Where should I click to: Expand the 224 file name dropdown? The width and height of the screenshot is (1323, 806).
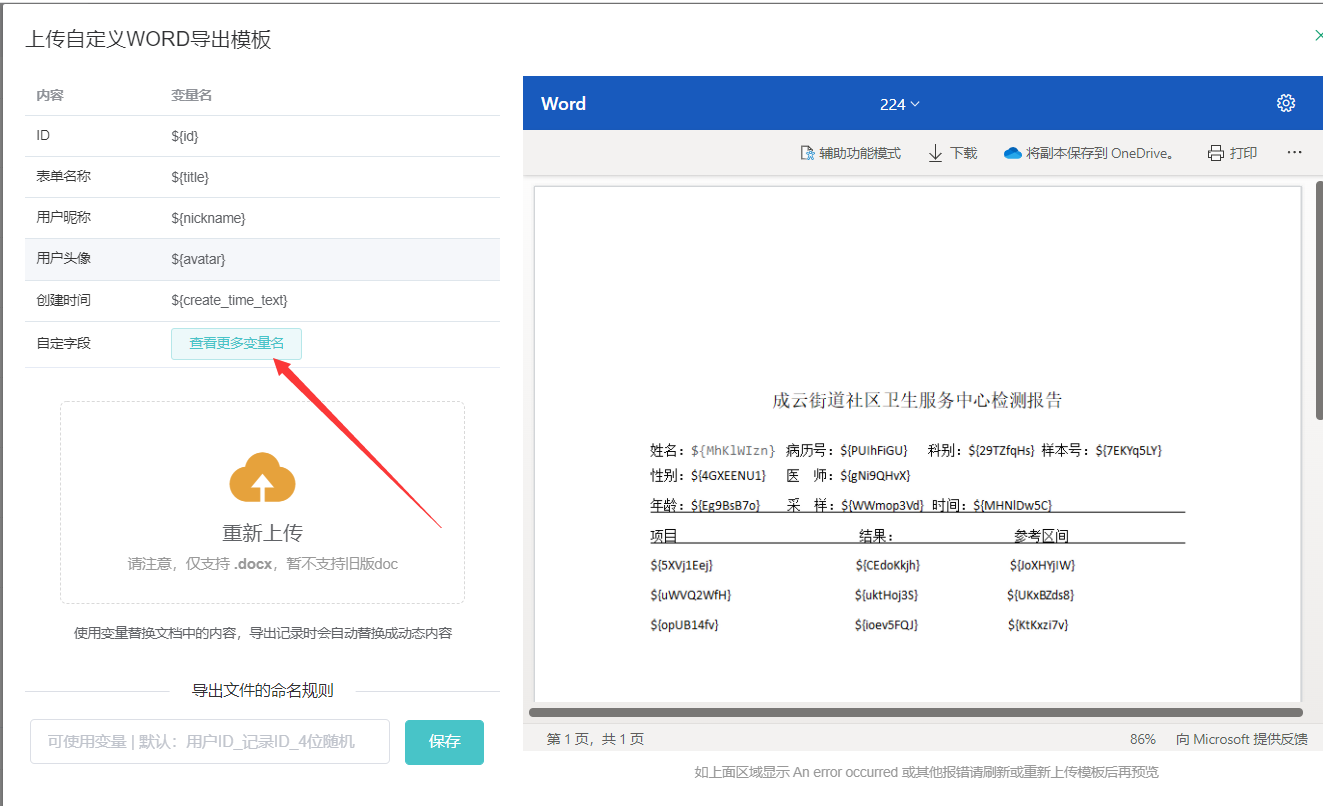pyautogui.click(x=900, y=104)
